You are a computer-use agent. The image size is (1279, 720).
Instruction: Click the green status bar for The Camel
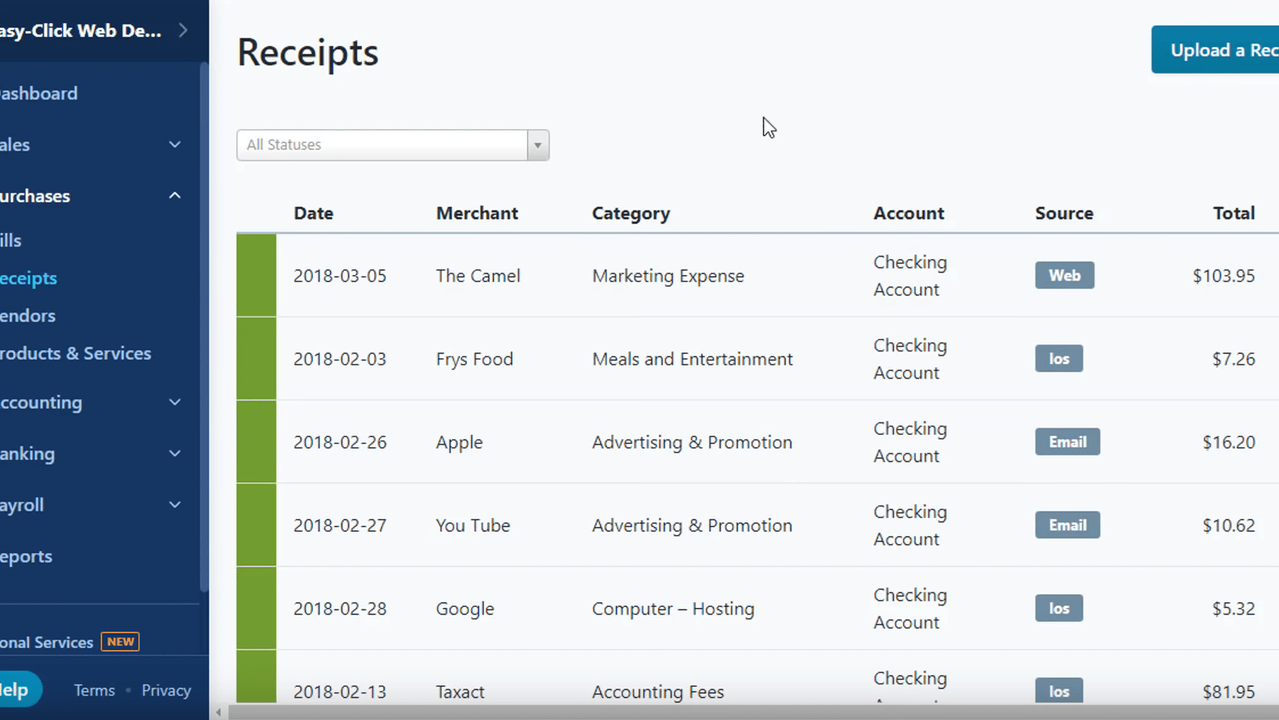(256, 275)
